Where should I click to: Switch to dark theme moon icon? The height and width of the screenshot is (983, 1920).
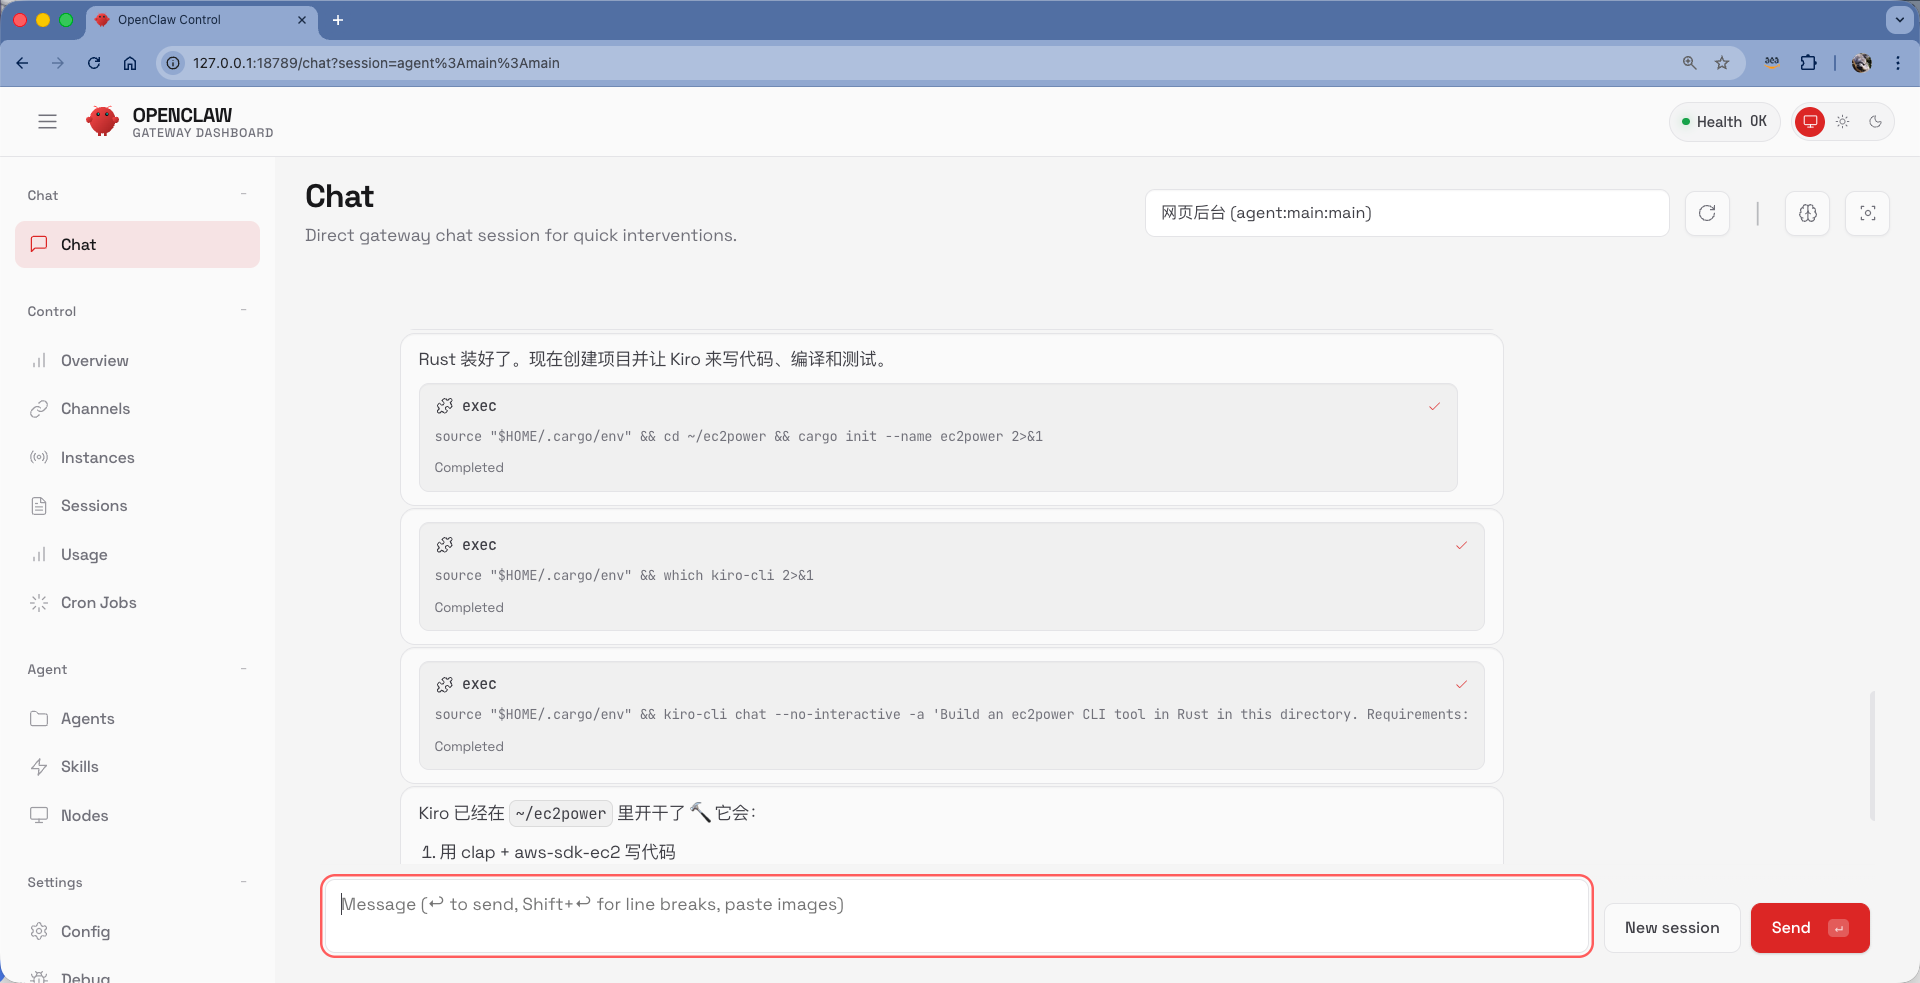click(x=1876, y=122)
